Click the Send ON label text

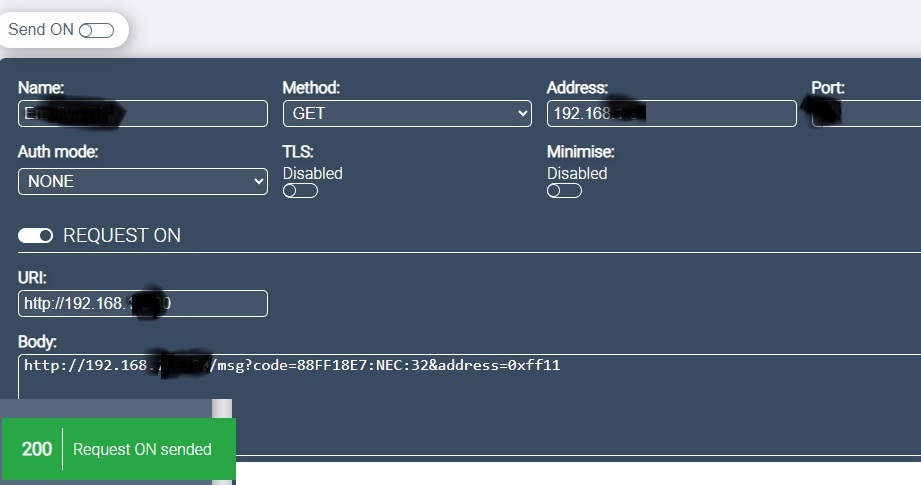click(41, 30)
